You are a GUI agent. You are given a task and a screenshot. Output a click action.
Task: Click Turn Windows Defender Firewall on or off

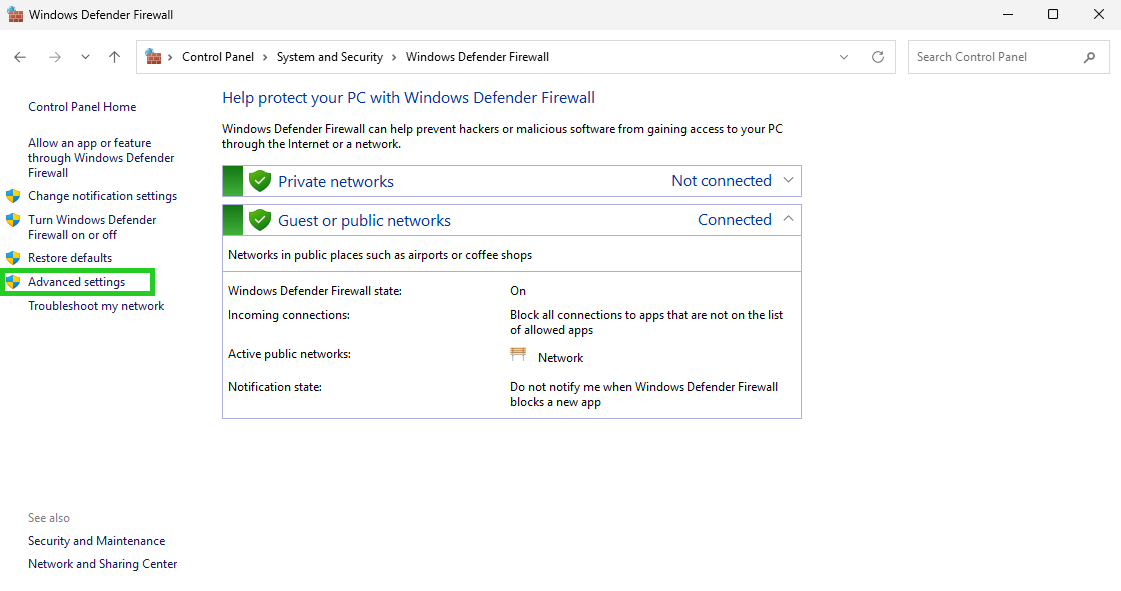tap(92, 226)
